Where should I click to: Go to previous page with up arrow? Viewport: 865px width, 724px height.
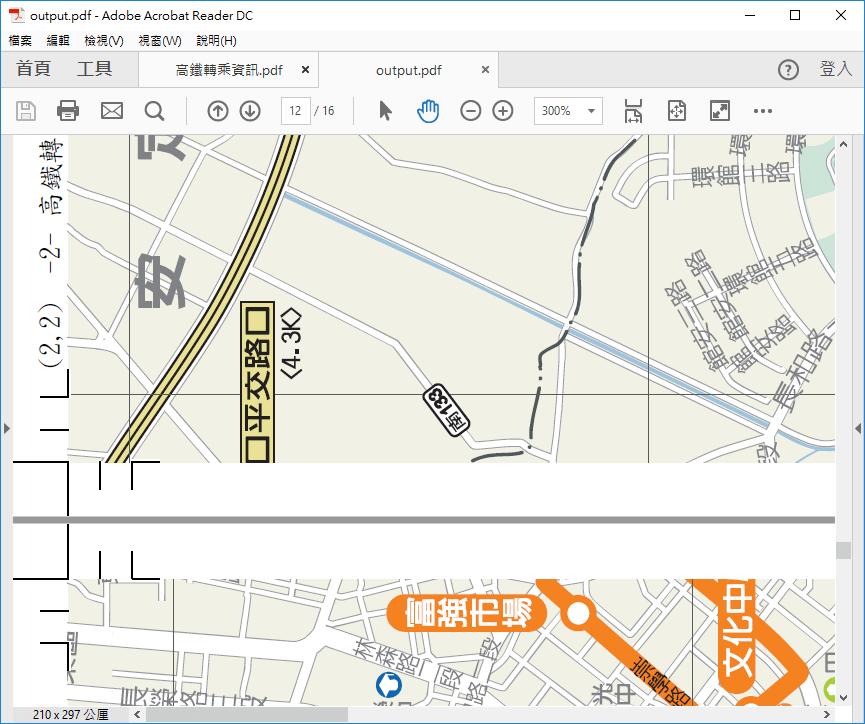(x=218, y=111)
